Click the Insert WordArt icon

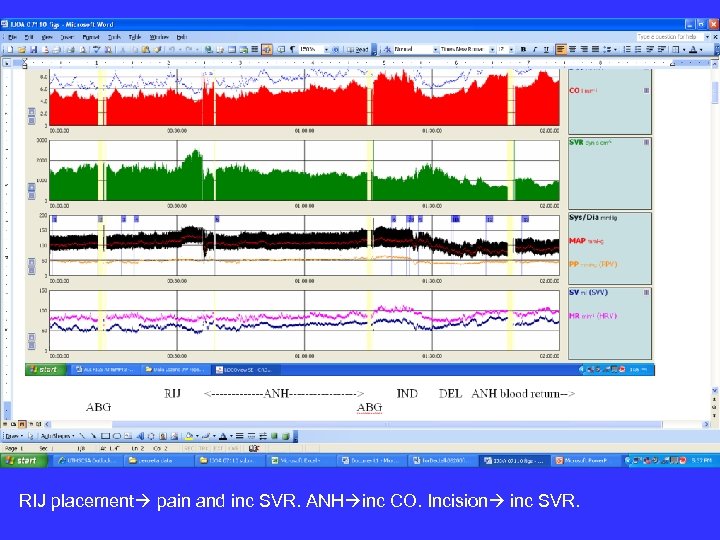coord(140,436)
